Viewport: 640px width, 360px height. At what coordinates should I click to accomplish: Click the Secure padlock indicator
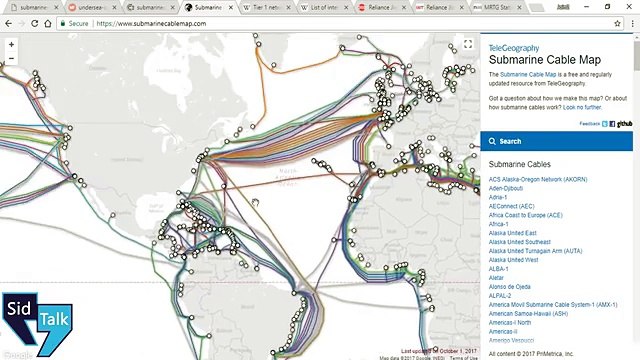click(x=63, y=24)
